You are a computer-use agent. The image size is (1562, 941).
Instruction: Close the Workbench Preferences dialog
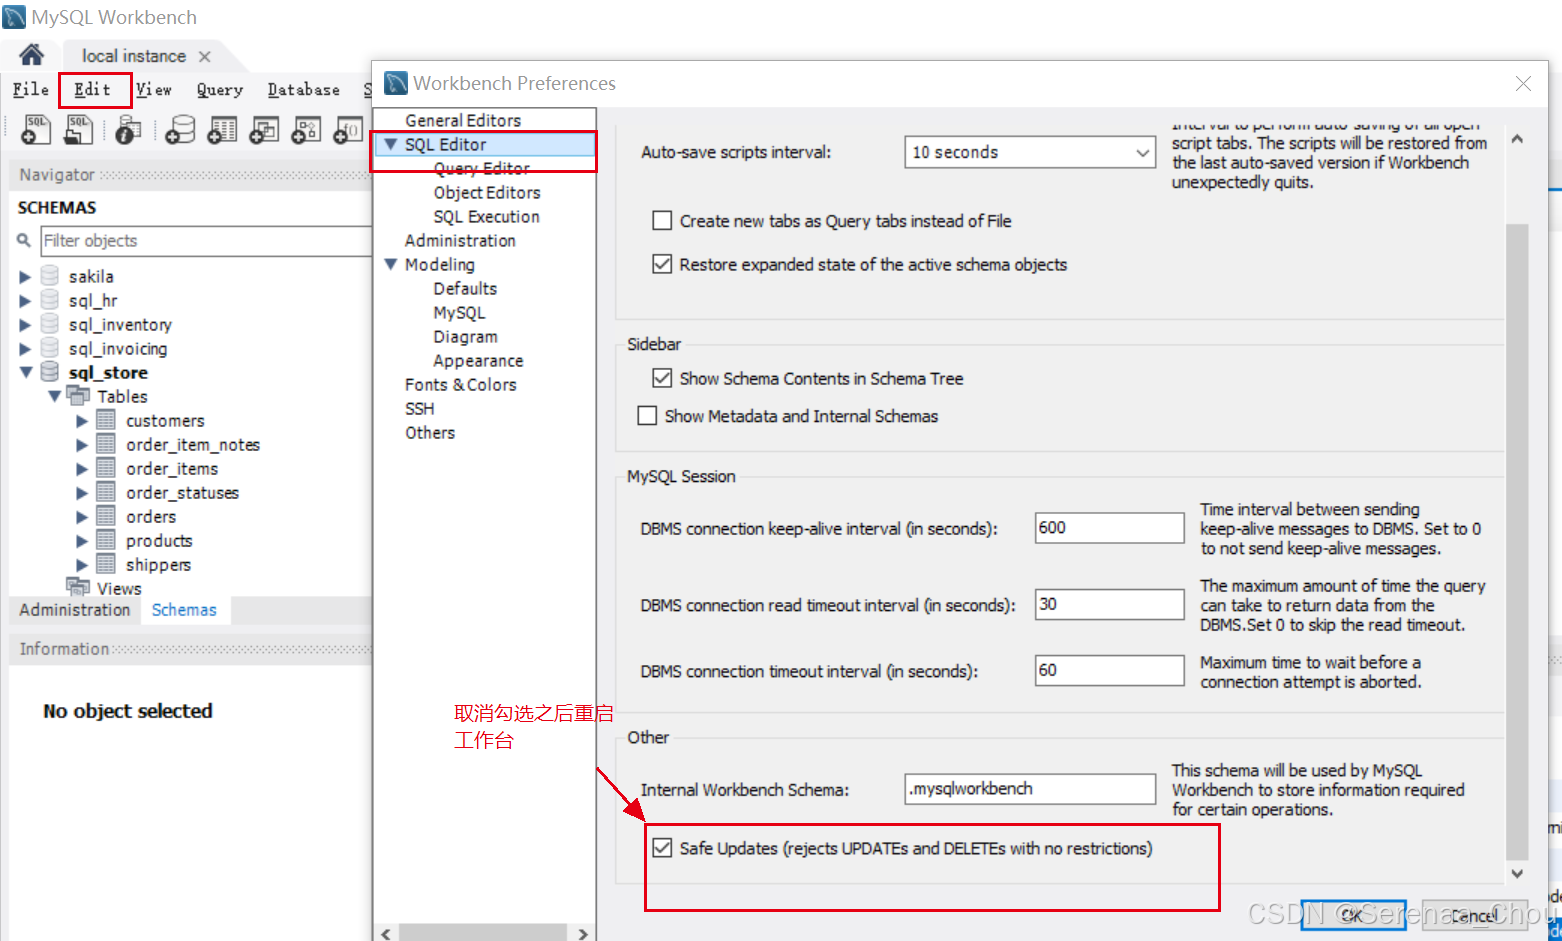click(x=1523, y=84)
